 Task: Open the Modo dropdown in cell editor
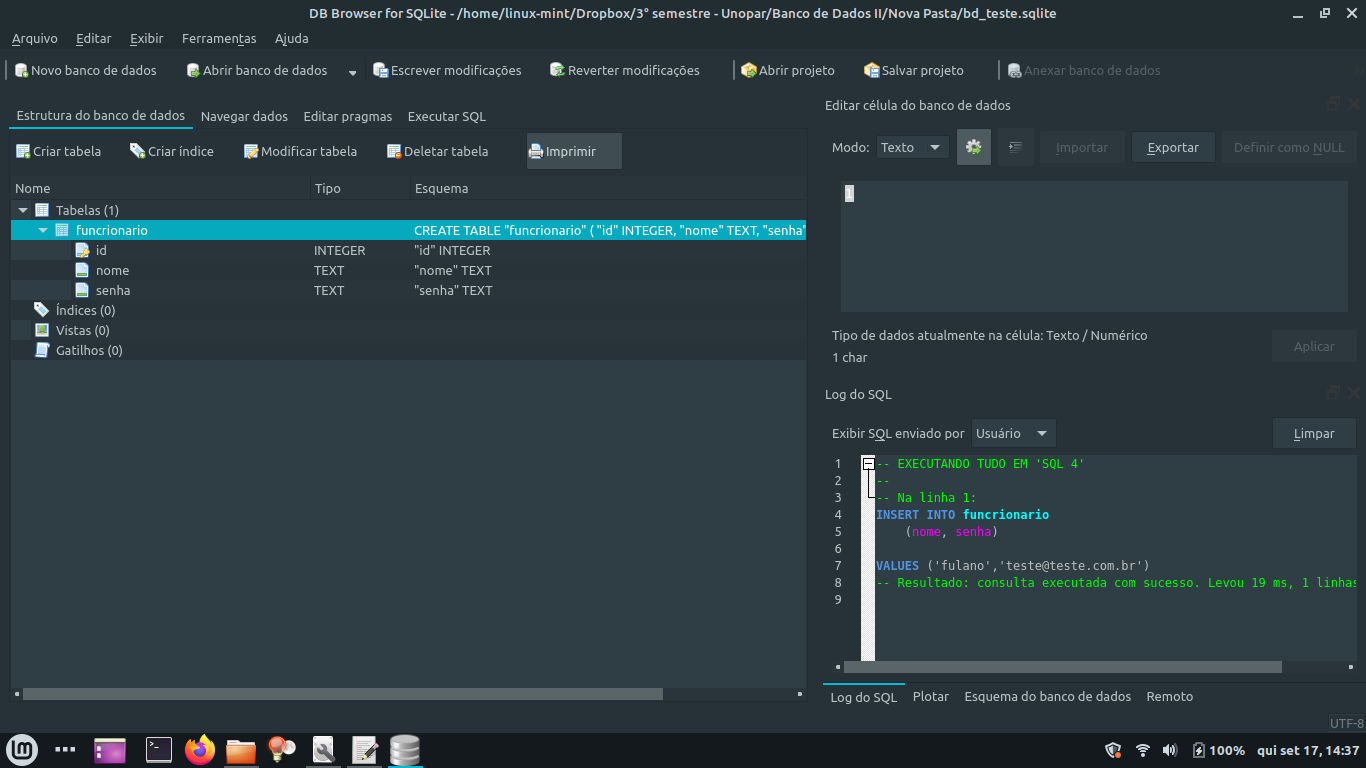911,146
